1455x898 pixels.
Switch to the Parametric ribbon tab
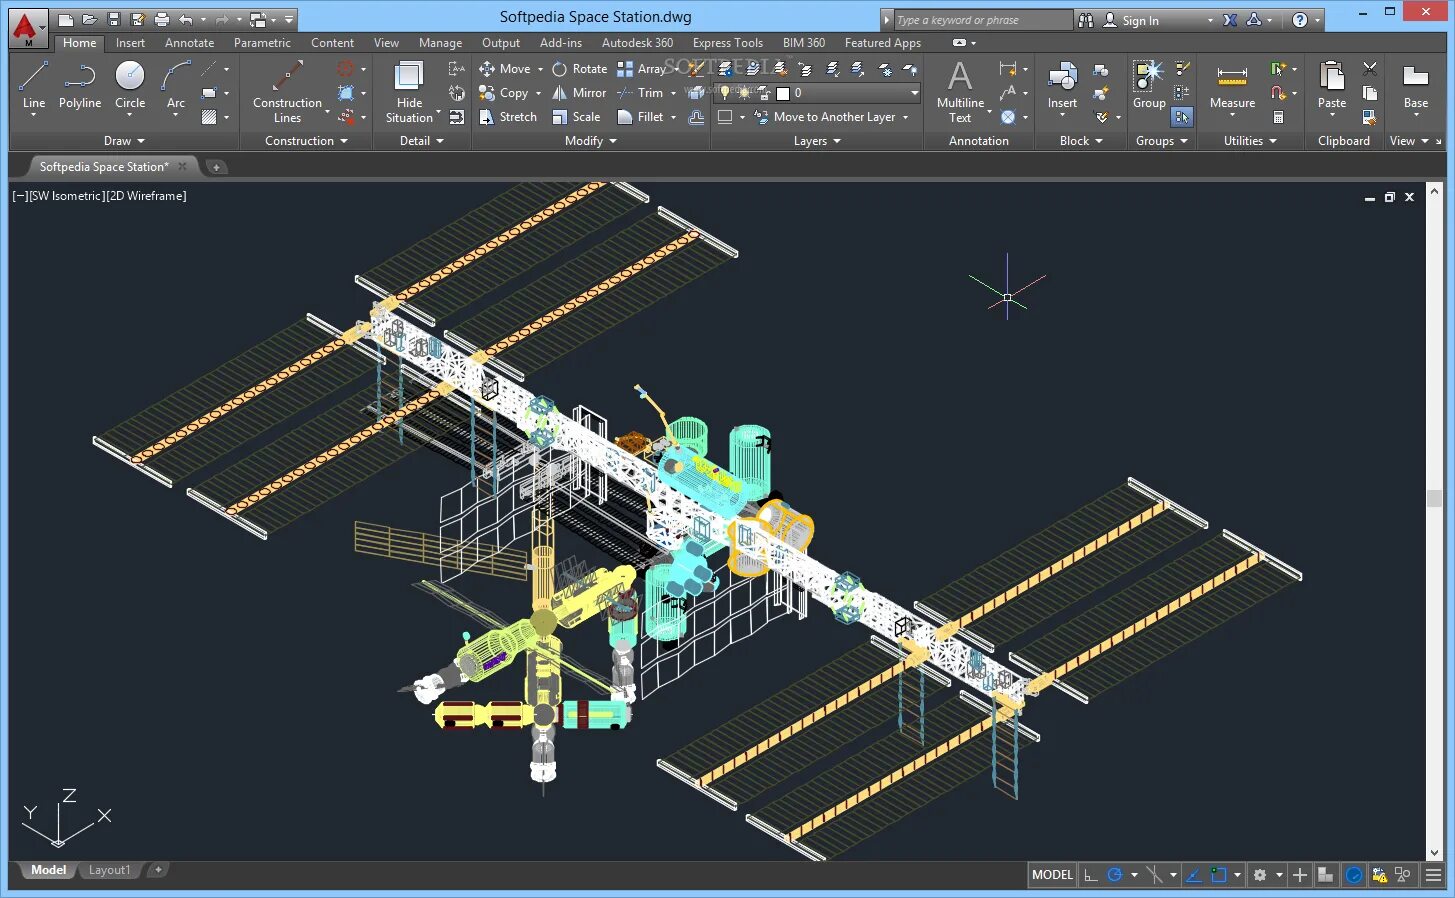262,43
